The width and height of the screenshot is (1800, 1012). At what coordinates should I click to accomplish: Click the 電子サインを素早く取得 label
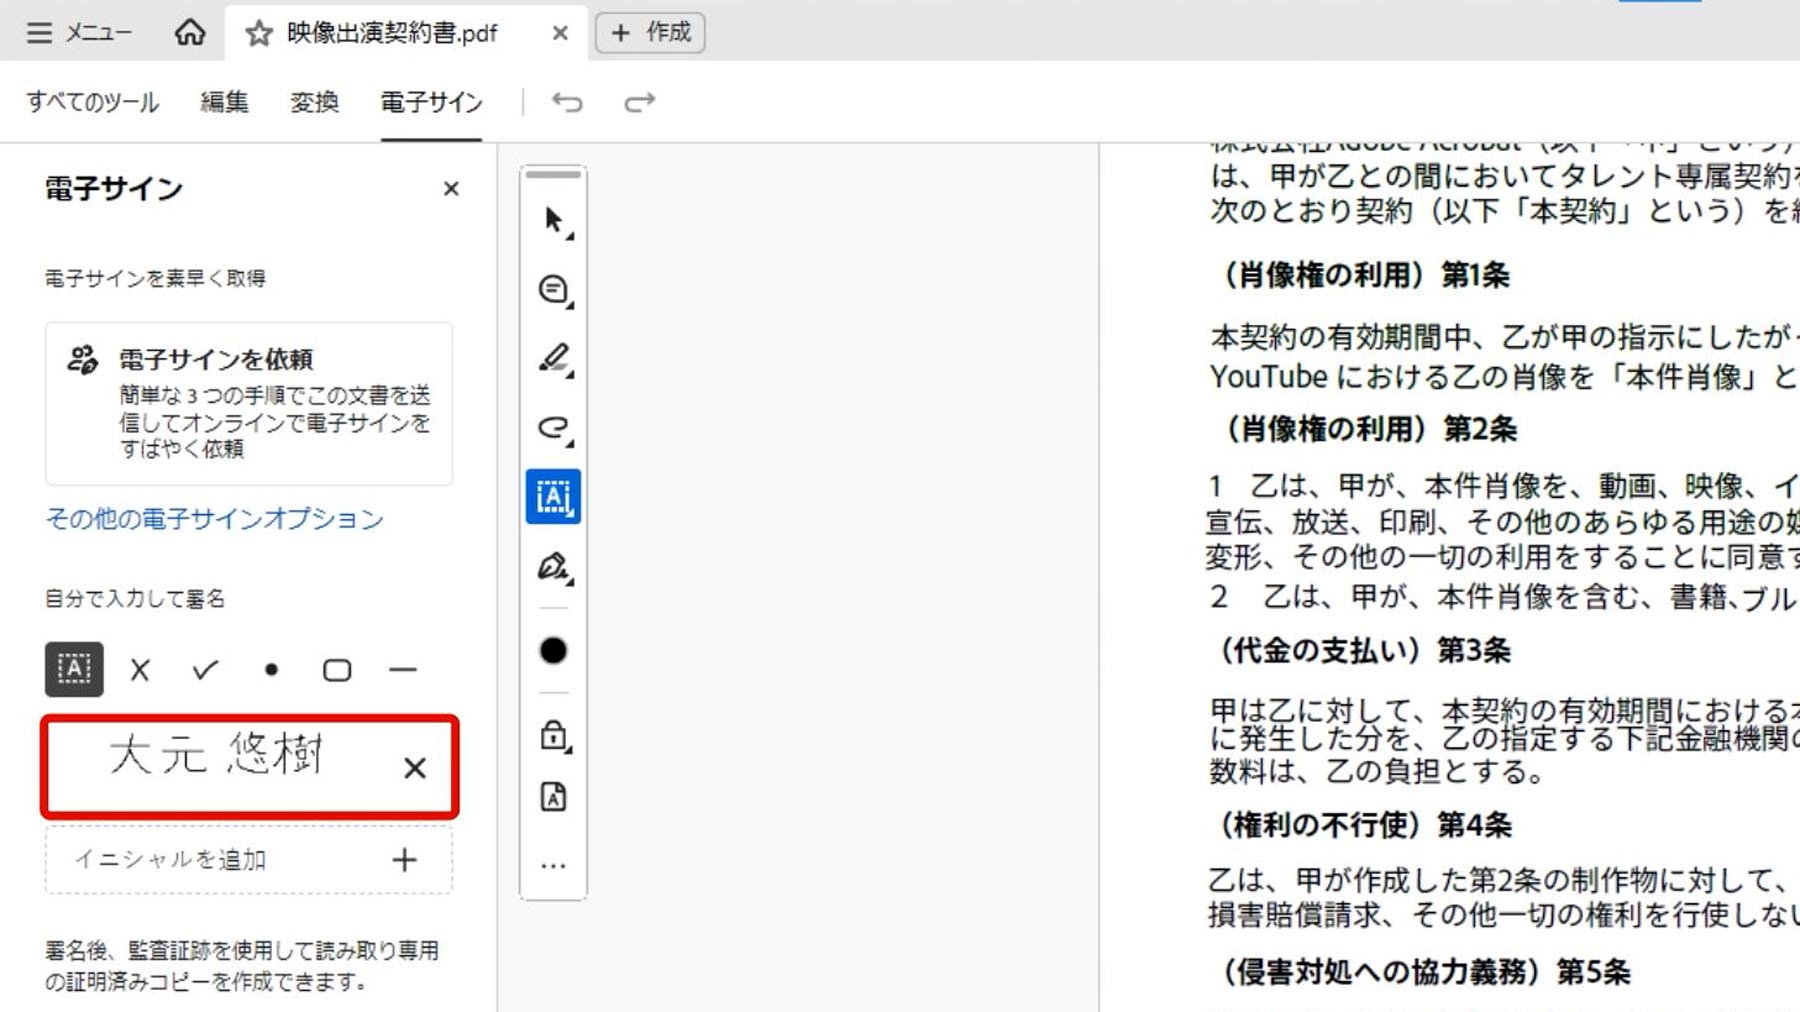click(155, 278)
